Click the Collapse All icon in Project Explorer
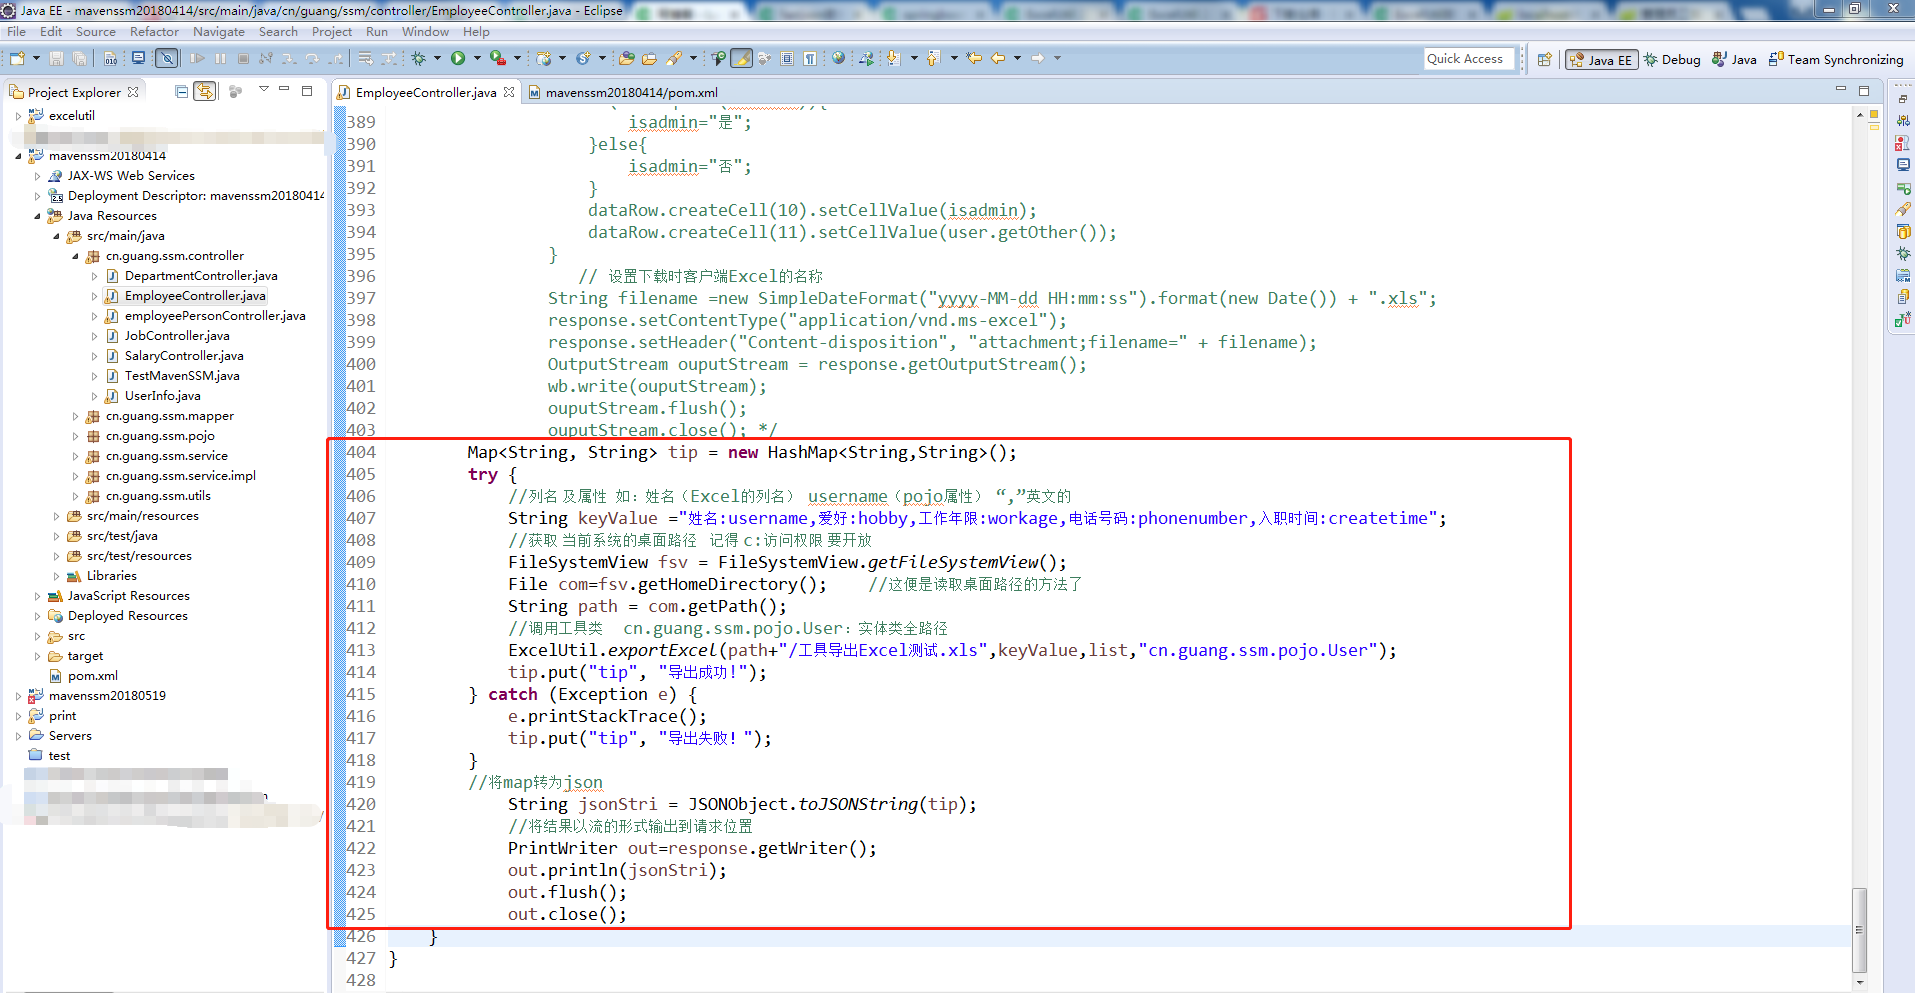This screenshot has width=1915, height=993. click(181, 92)
